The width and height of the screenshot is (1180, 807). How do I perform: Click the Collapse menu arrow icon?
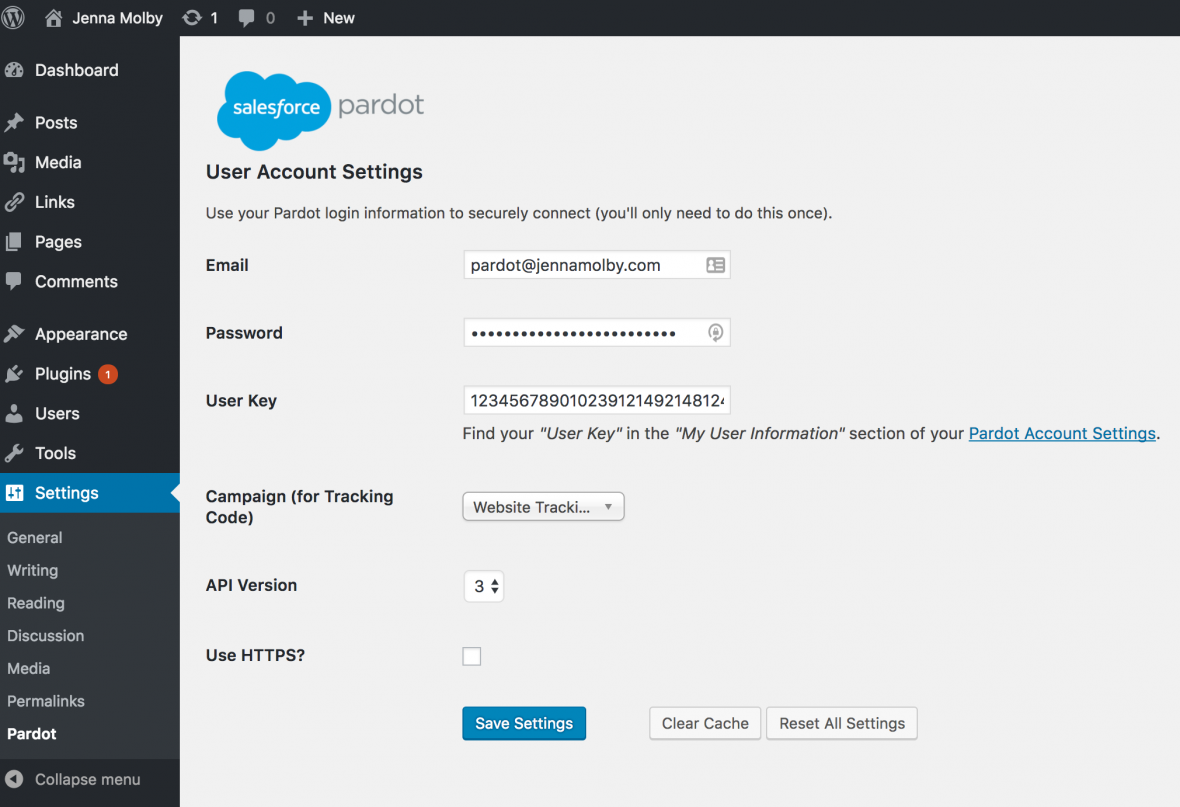tap(14, 779)
